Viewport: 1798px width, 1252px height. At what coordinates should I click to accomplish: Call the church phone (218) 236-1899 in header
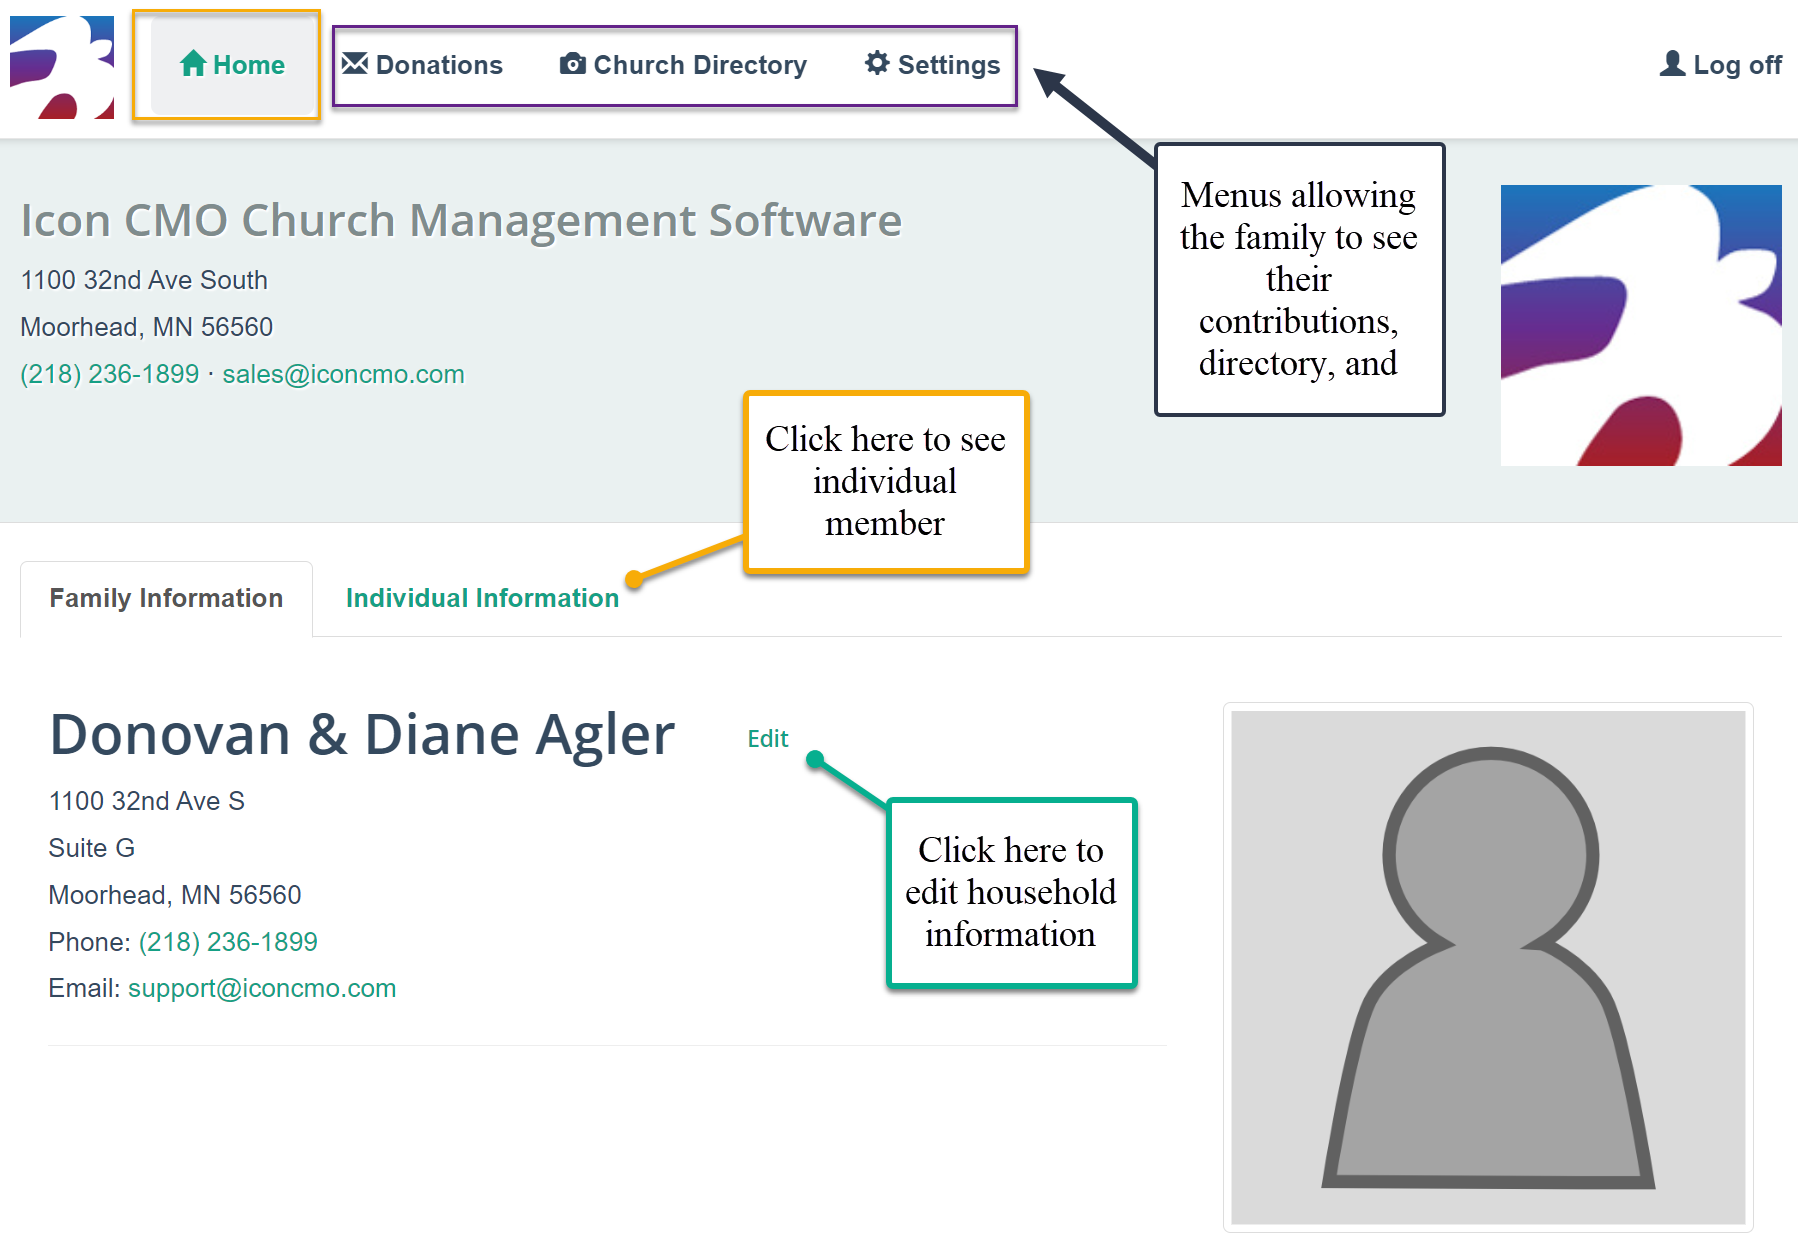point(110,374)
